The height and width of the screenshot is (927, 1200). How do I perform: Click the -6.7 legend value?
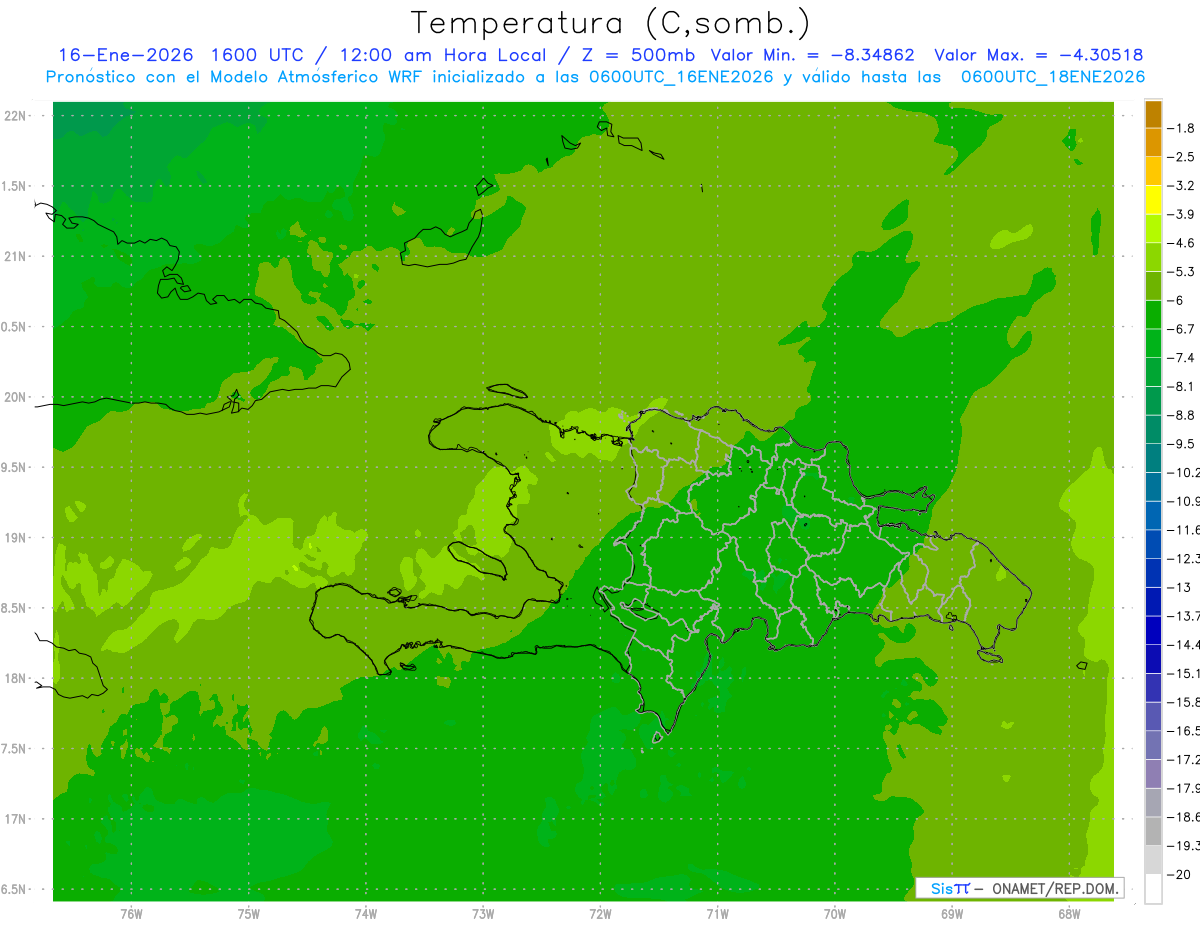(1182, 329)
